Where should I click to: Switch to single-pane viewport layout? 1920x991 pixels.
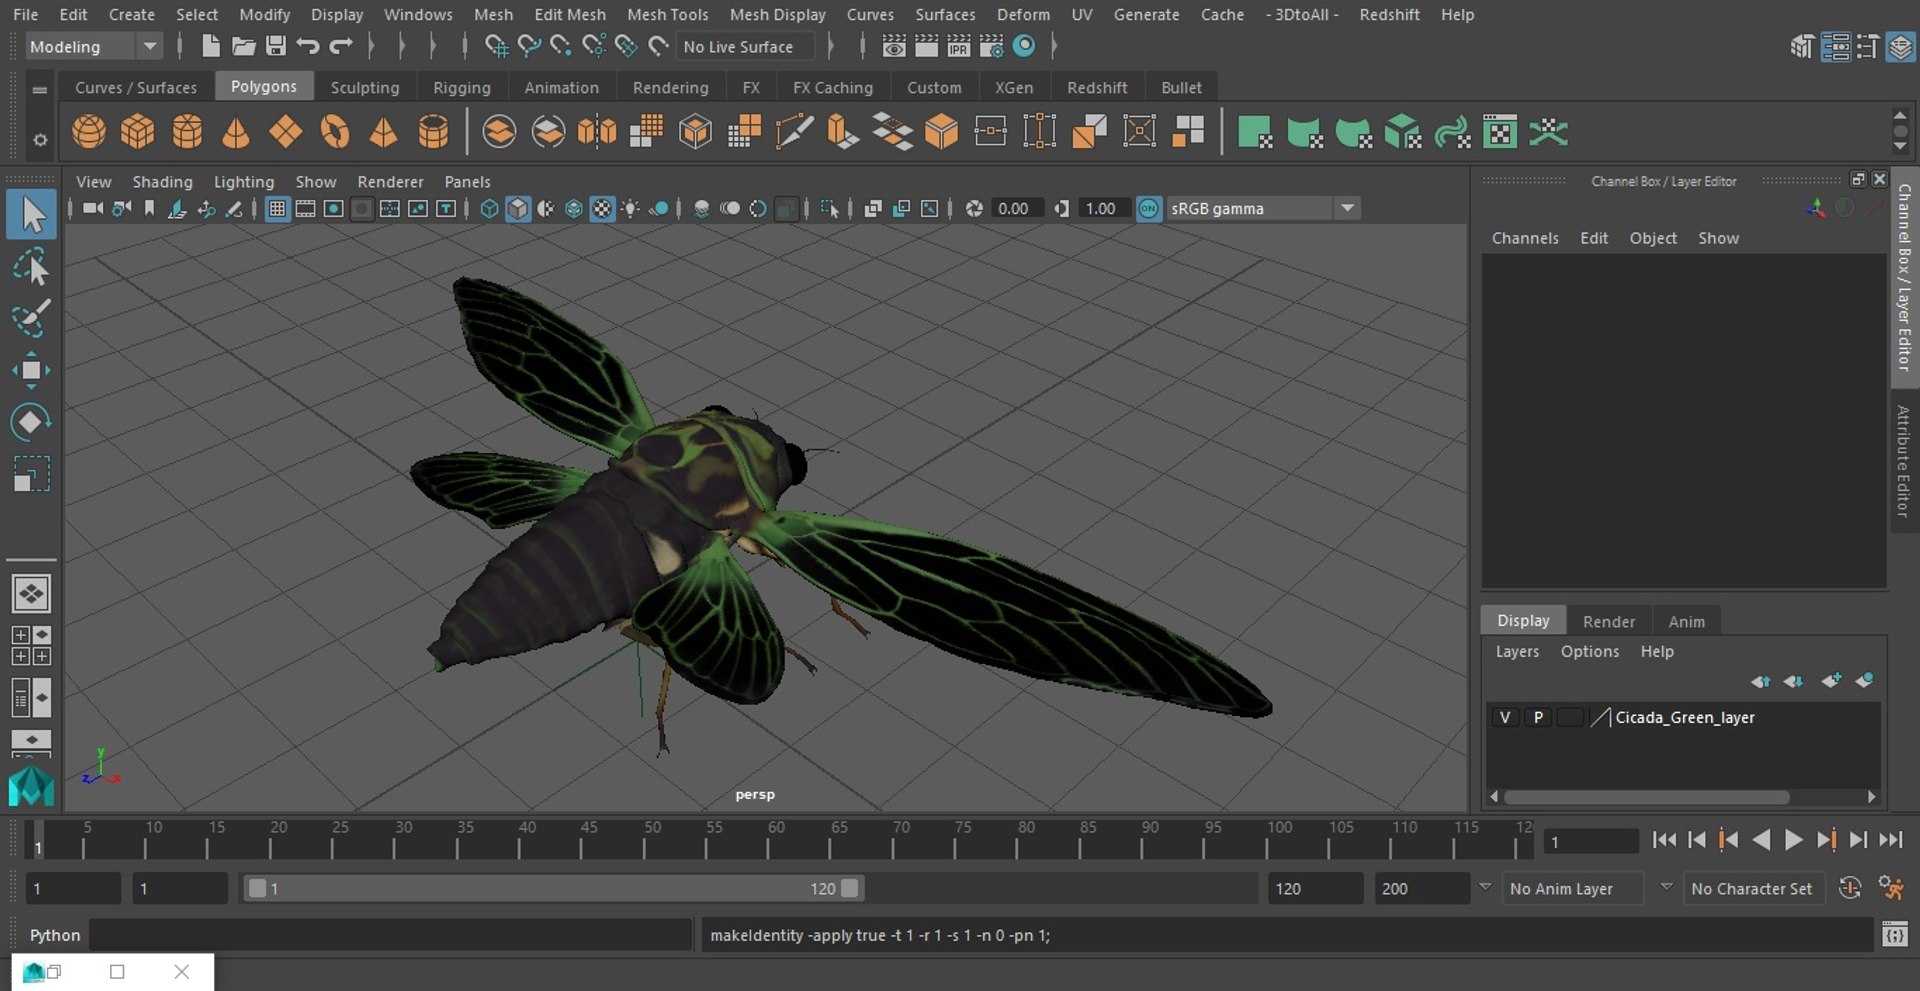pos(31,594)
